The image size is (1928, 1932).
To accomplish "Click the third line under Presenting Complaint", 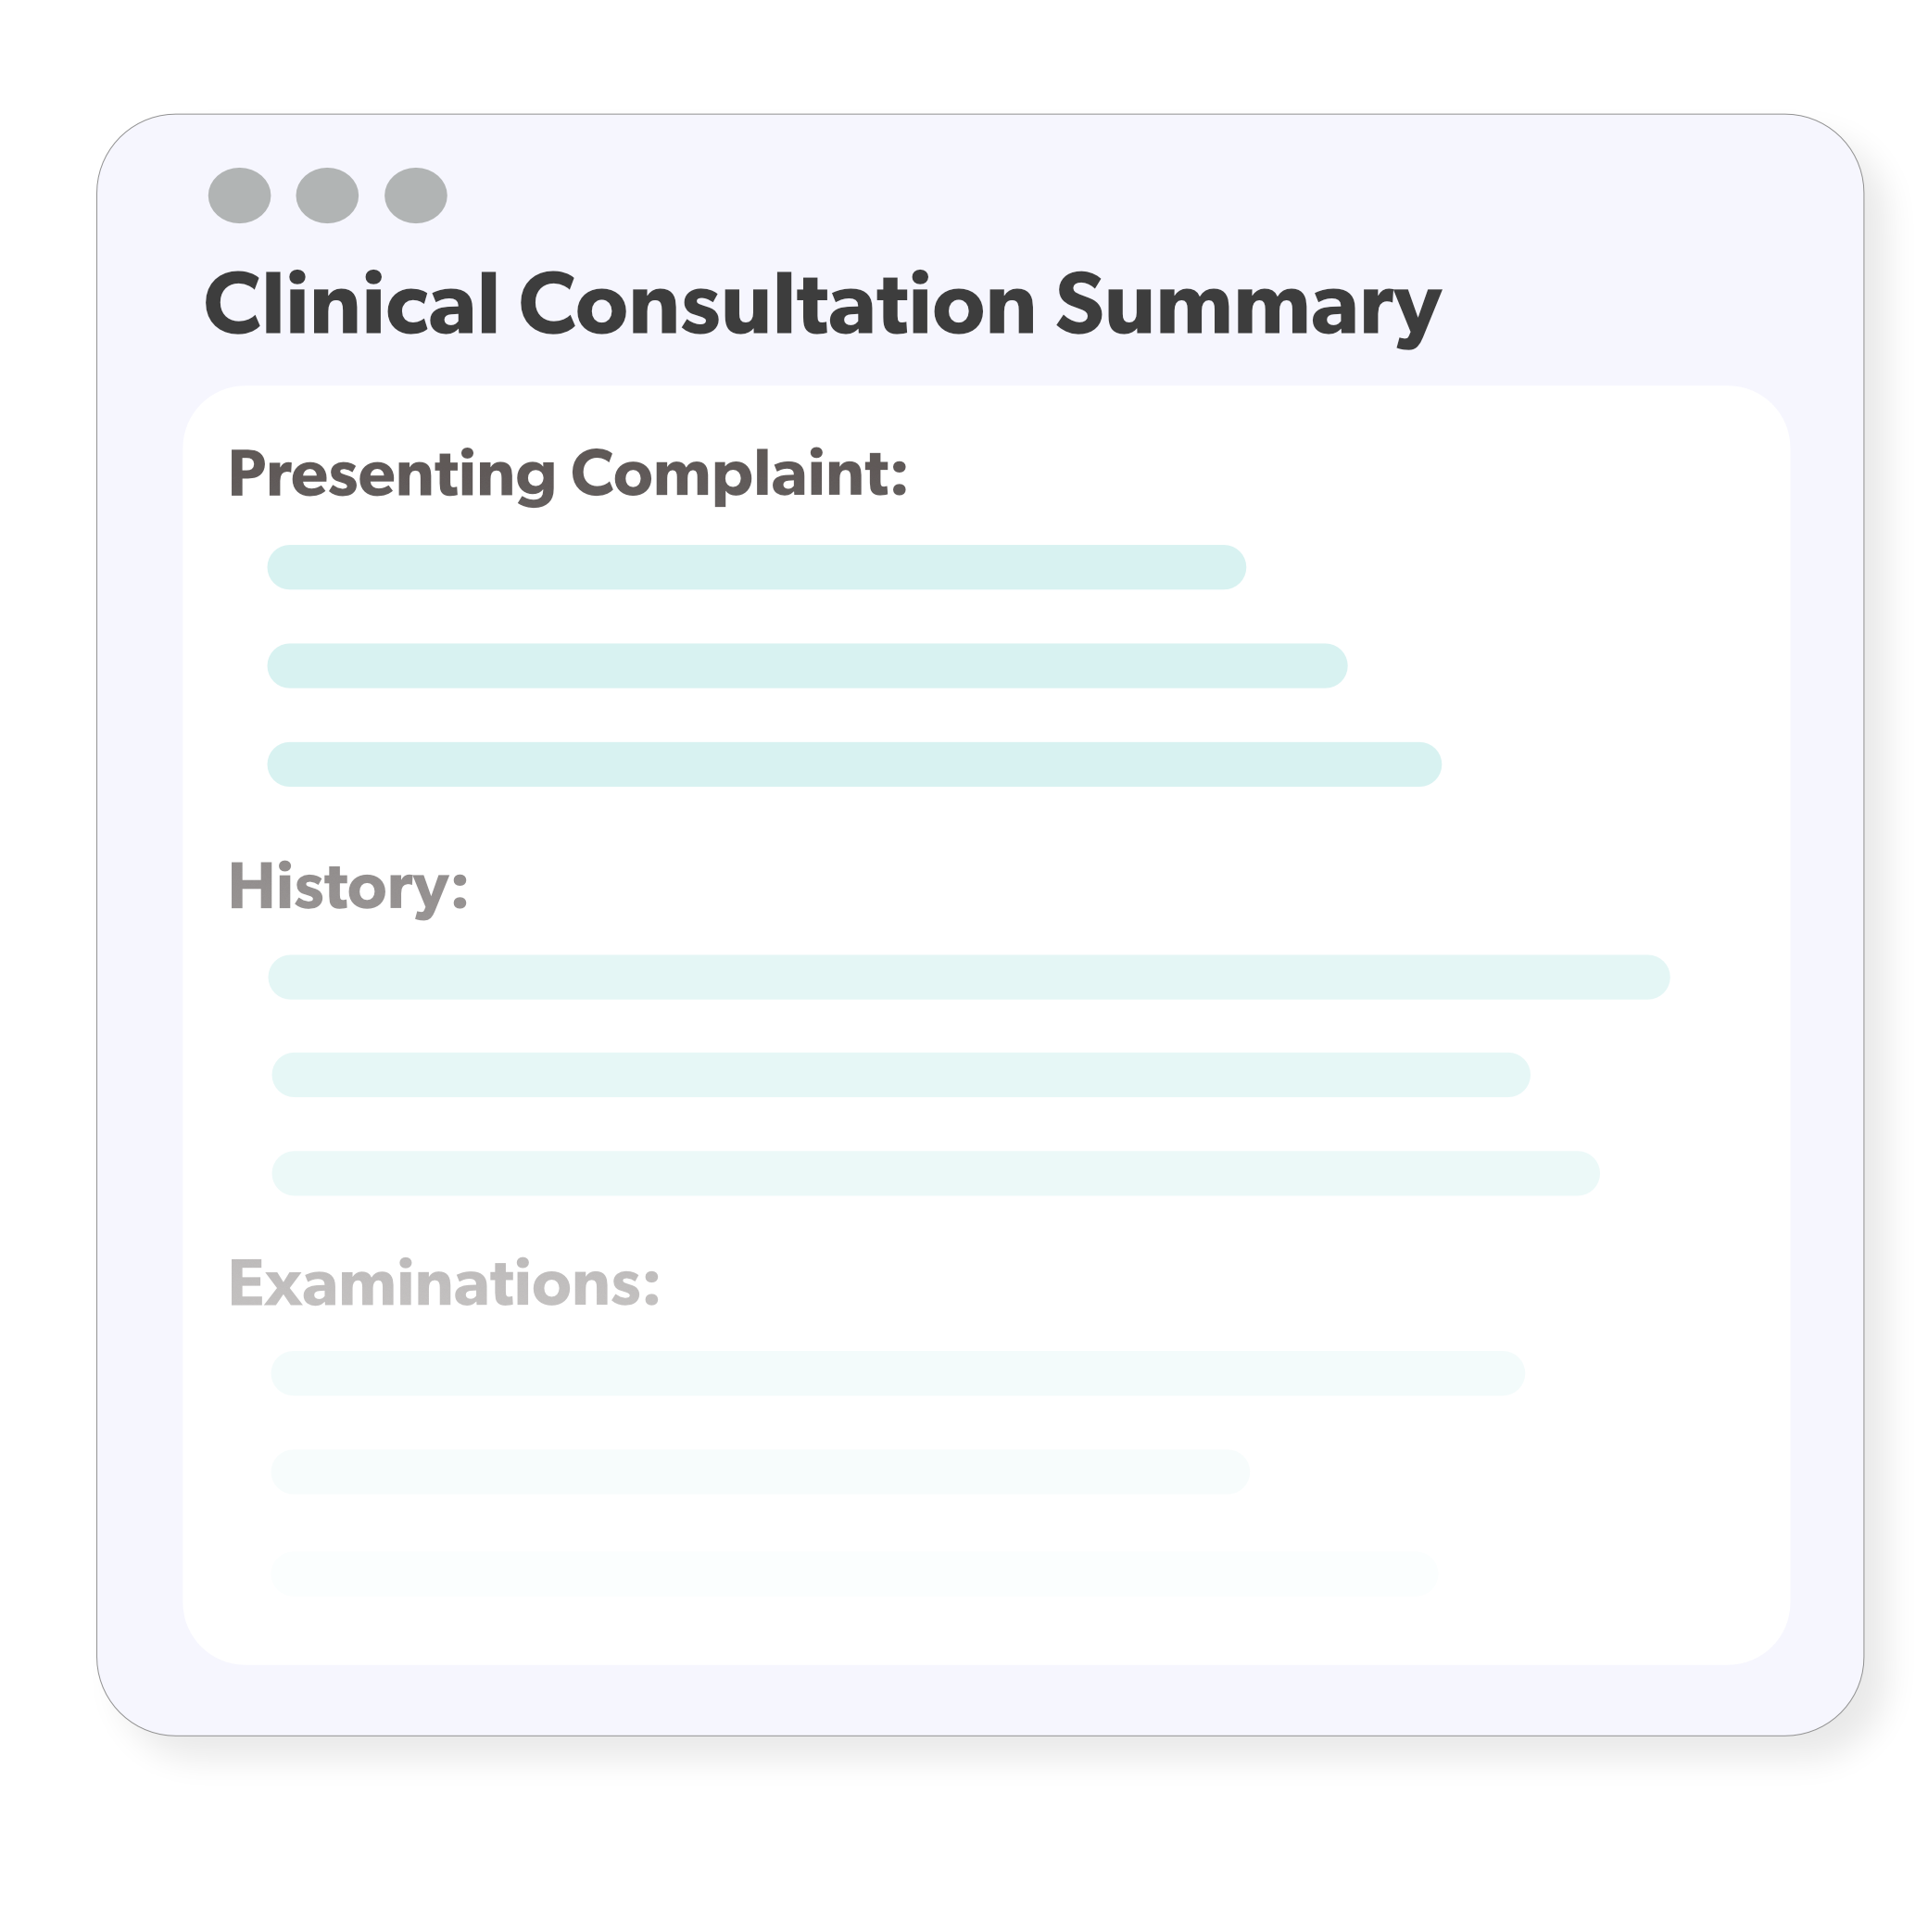I will tap(854, 764).
